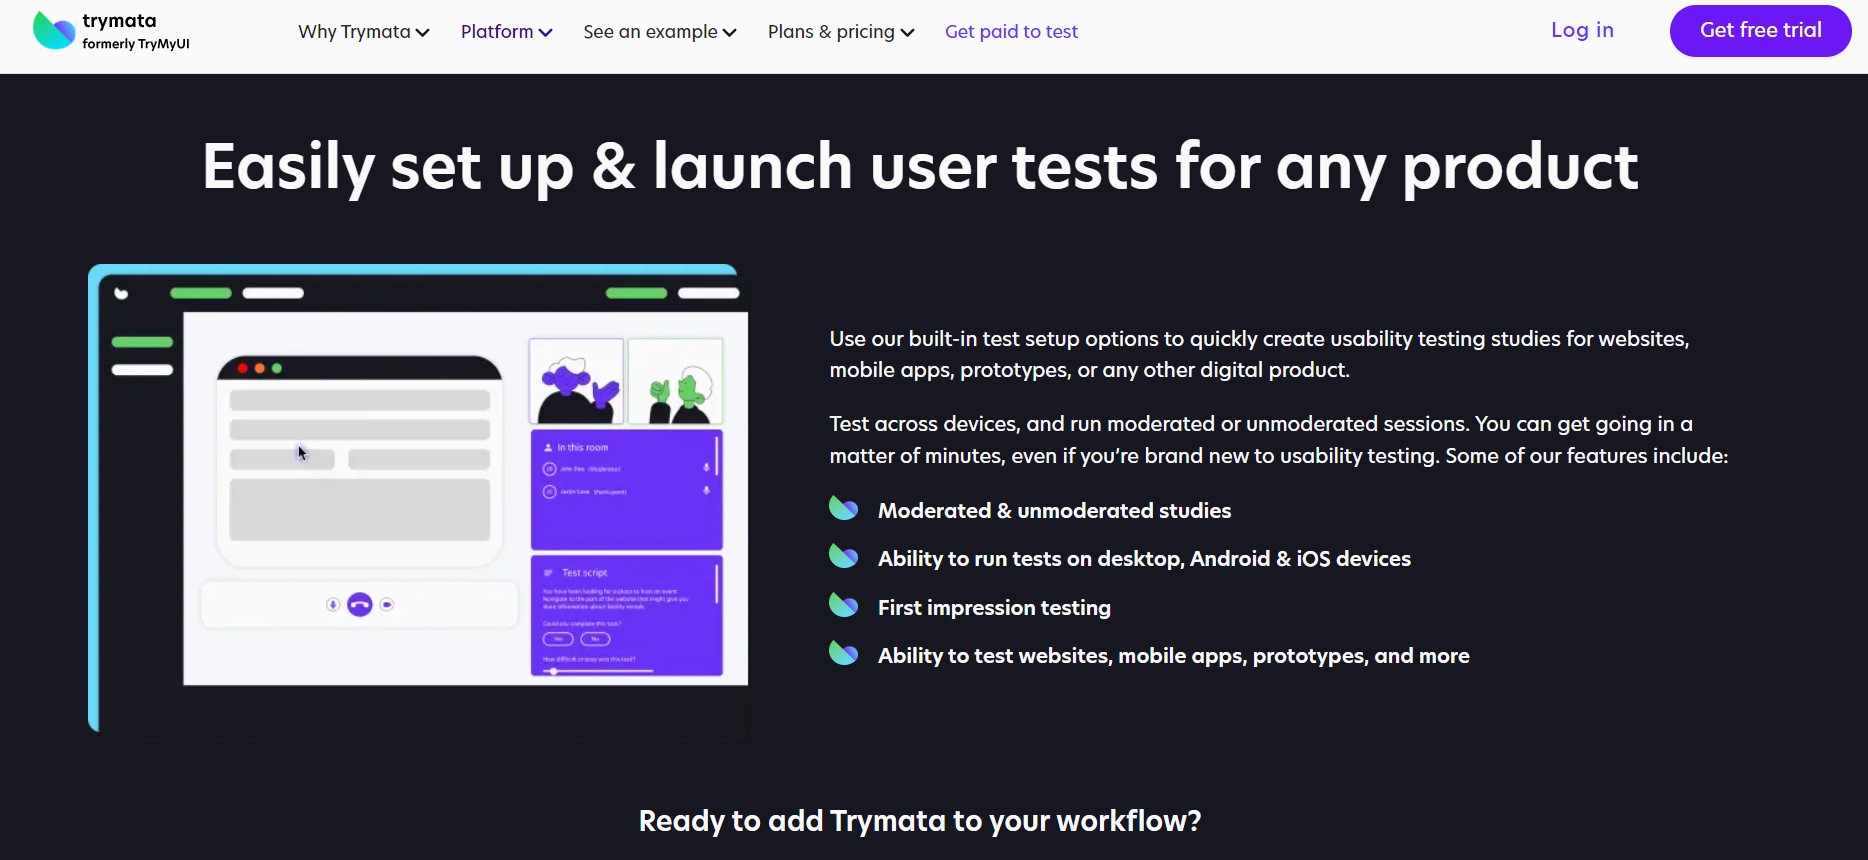
Task: Click the Easily set up & launch heading
Action: coord(920,167)
